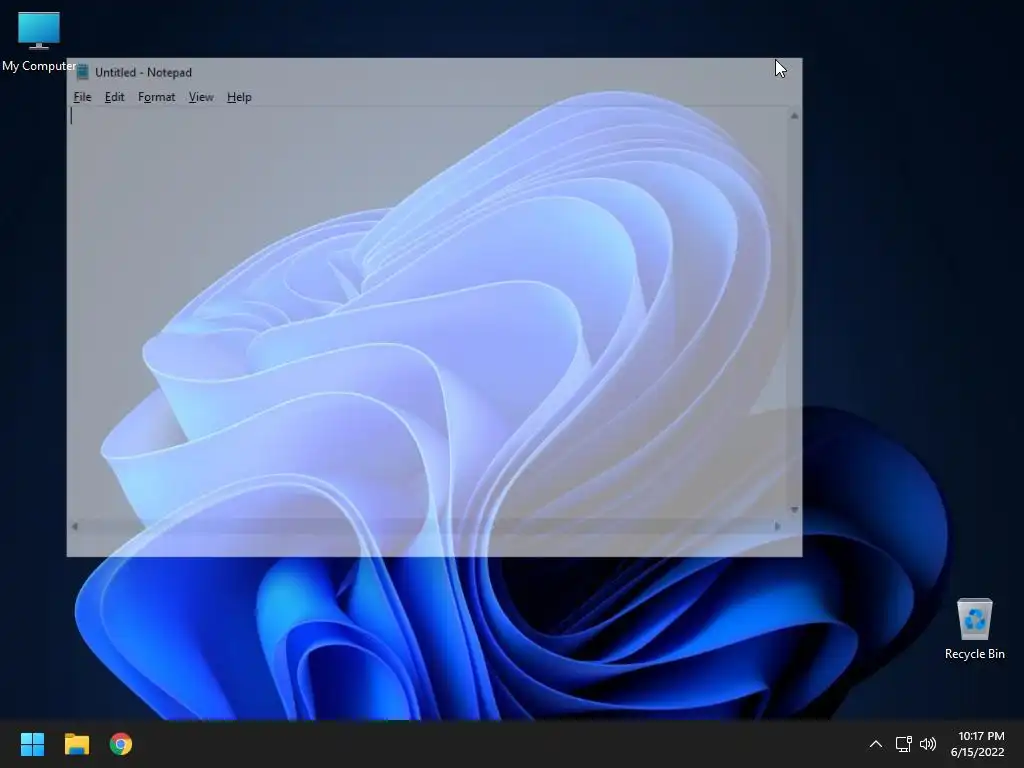The width and height of the screenshot is (1024, 768).
Task: Open the network status tray icon
Action: click(903, 744)
